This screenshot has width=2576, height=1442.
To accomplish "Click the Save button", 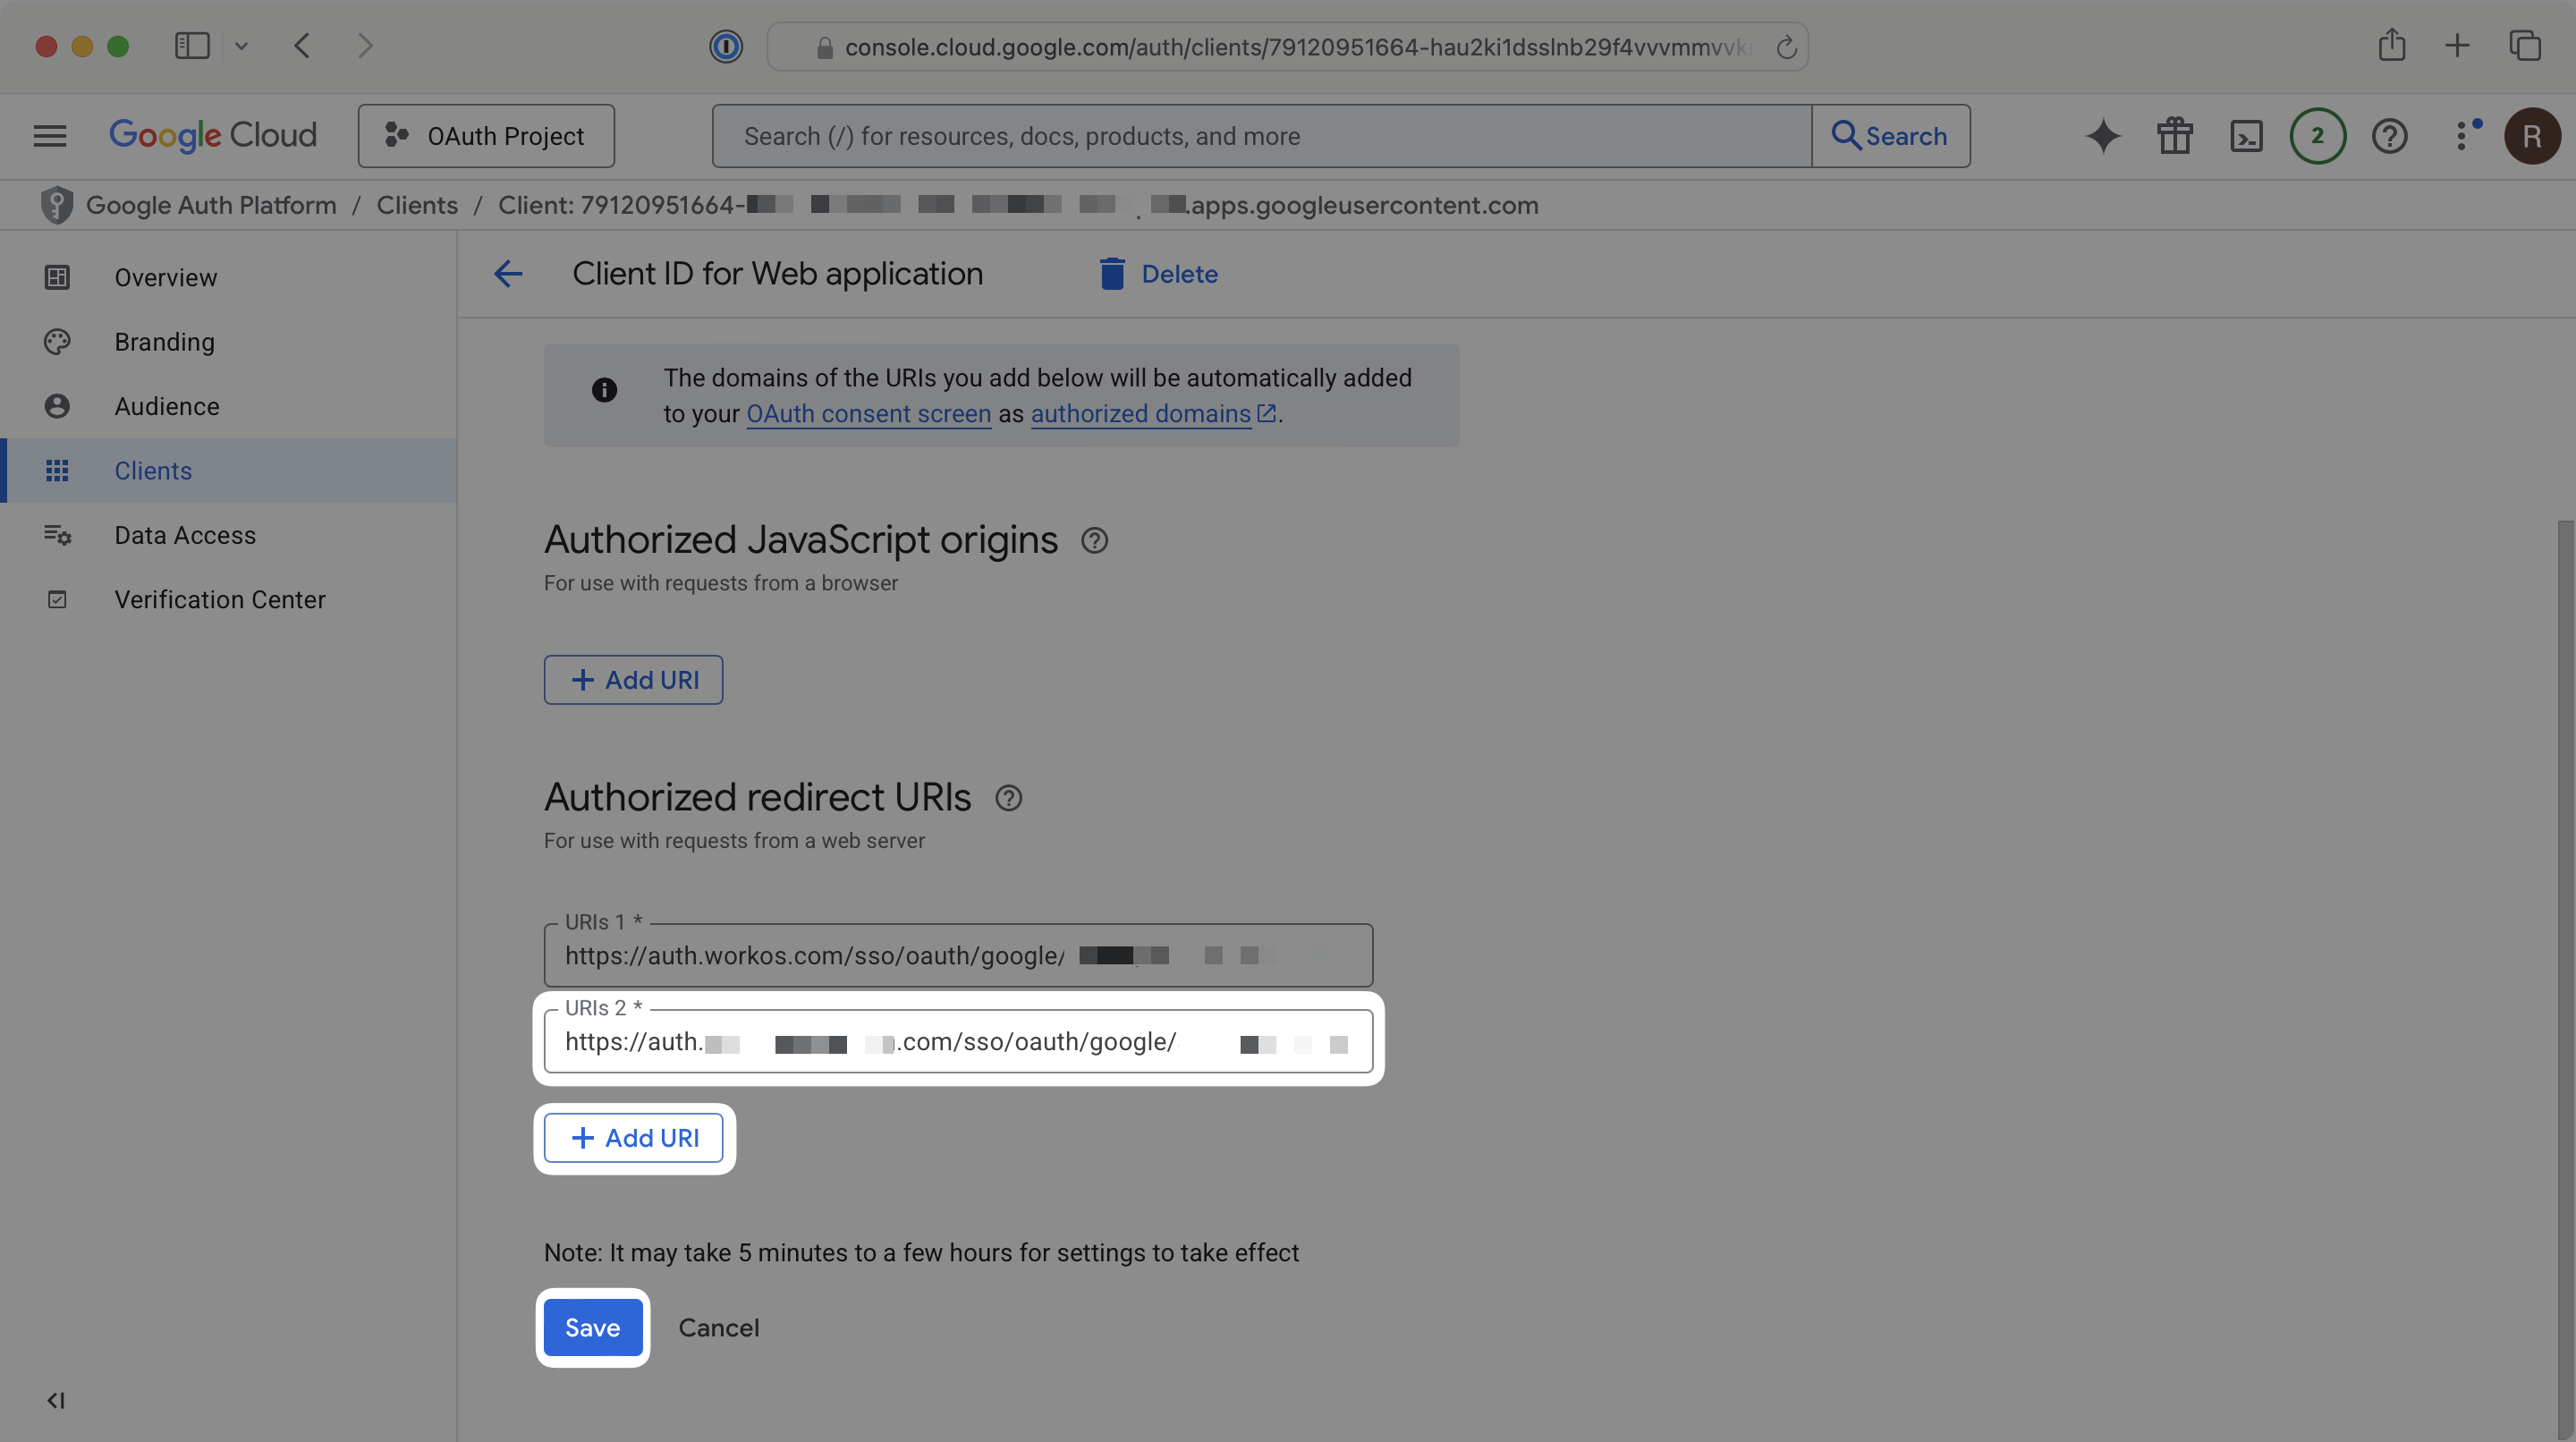I will tap(592, 1327).
